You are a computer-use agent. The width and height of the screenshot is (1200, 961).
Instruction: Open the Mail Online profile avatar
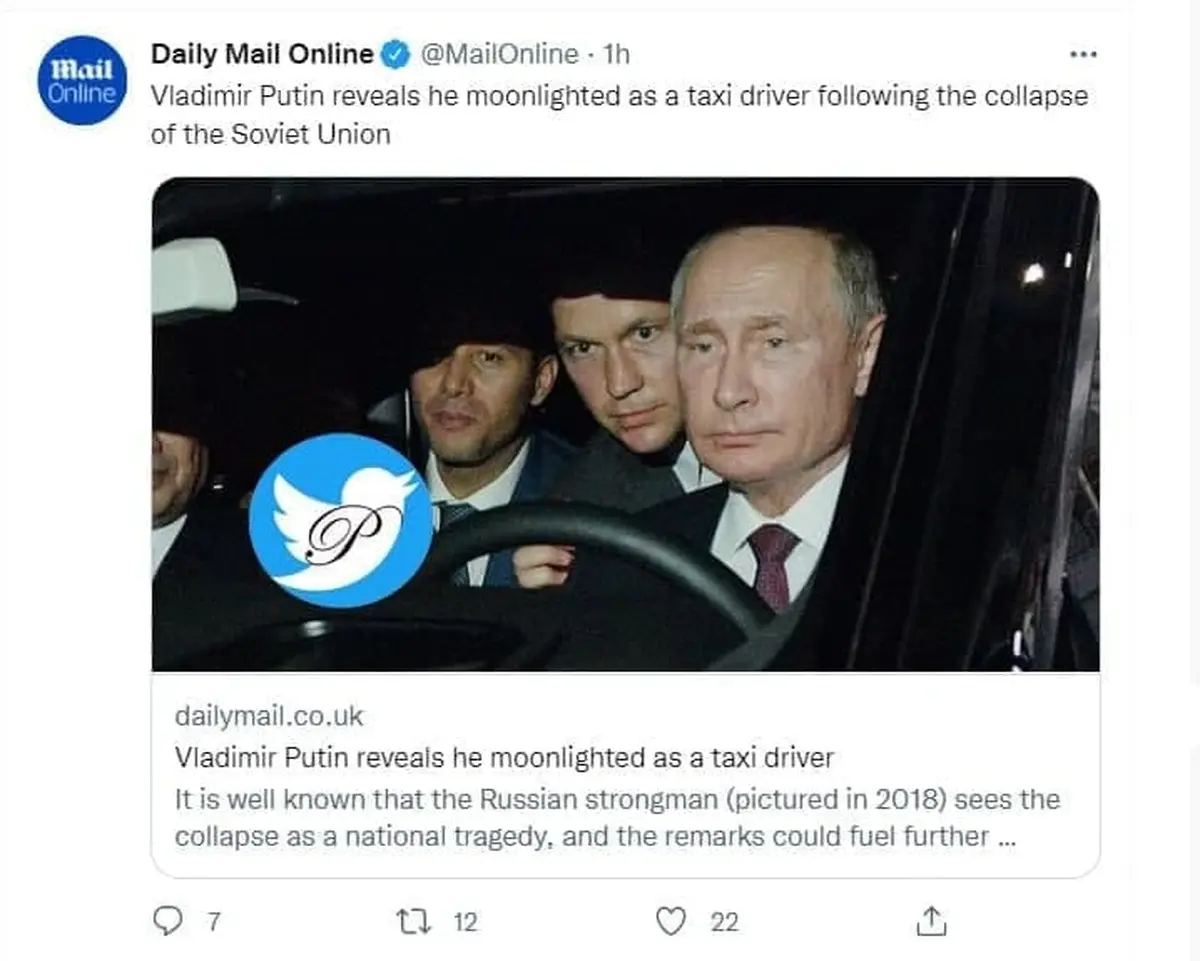point(82,80)
